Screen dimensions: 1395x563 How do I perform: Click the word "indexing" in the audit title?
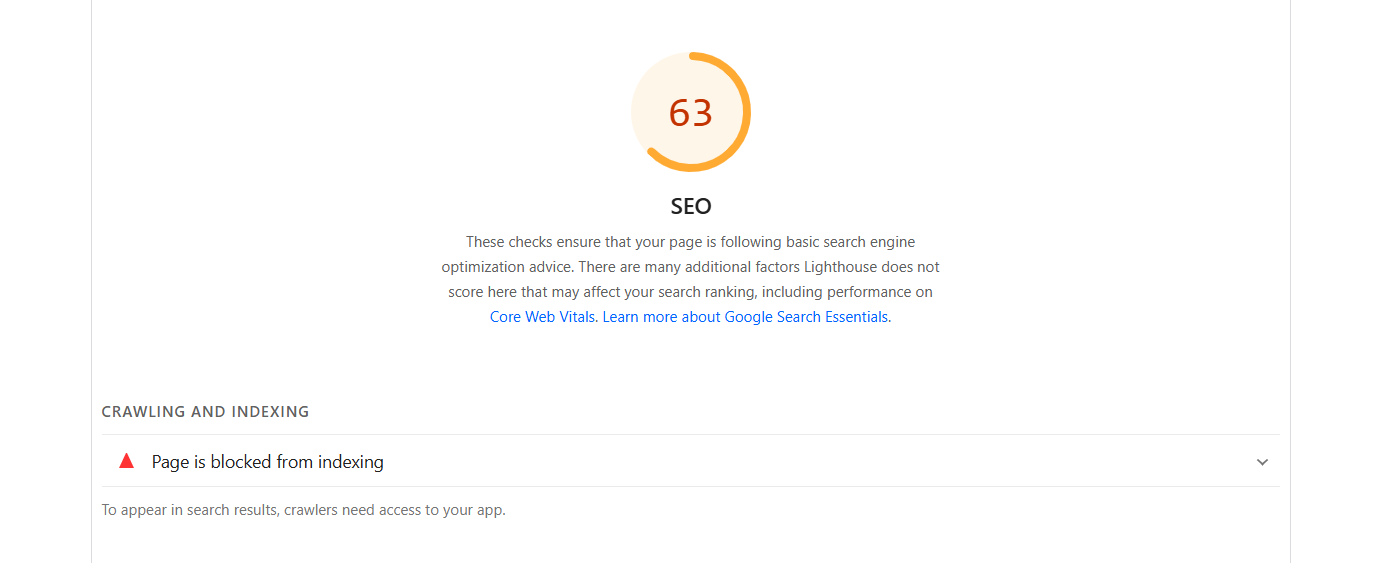pyautogui.click(x=350, y=462)
